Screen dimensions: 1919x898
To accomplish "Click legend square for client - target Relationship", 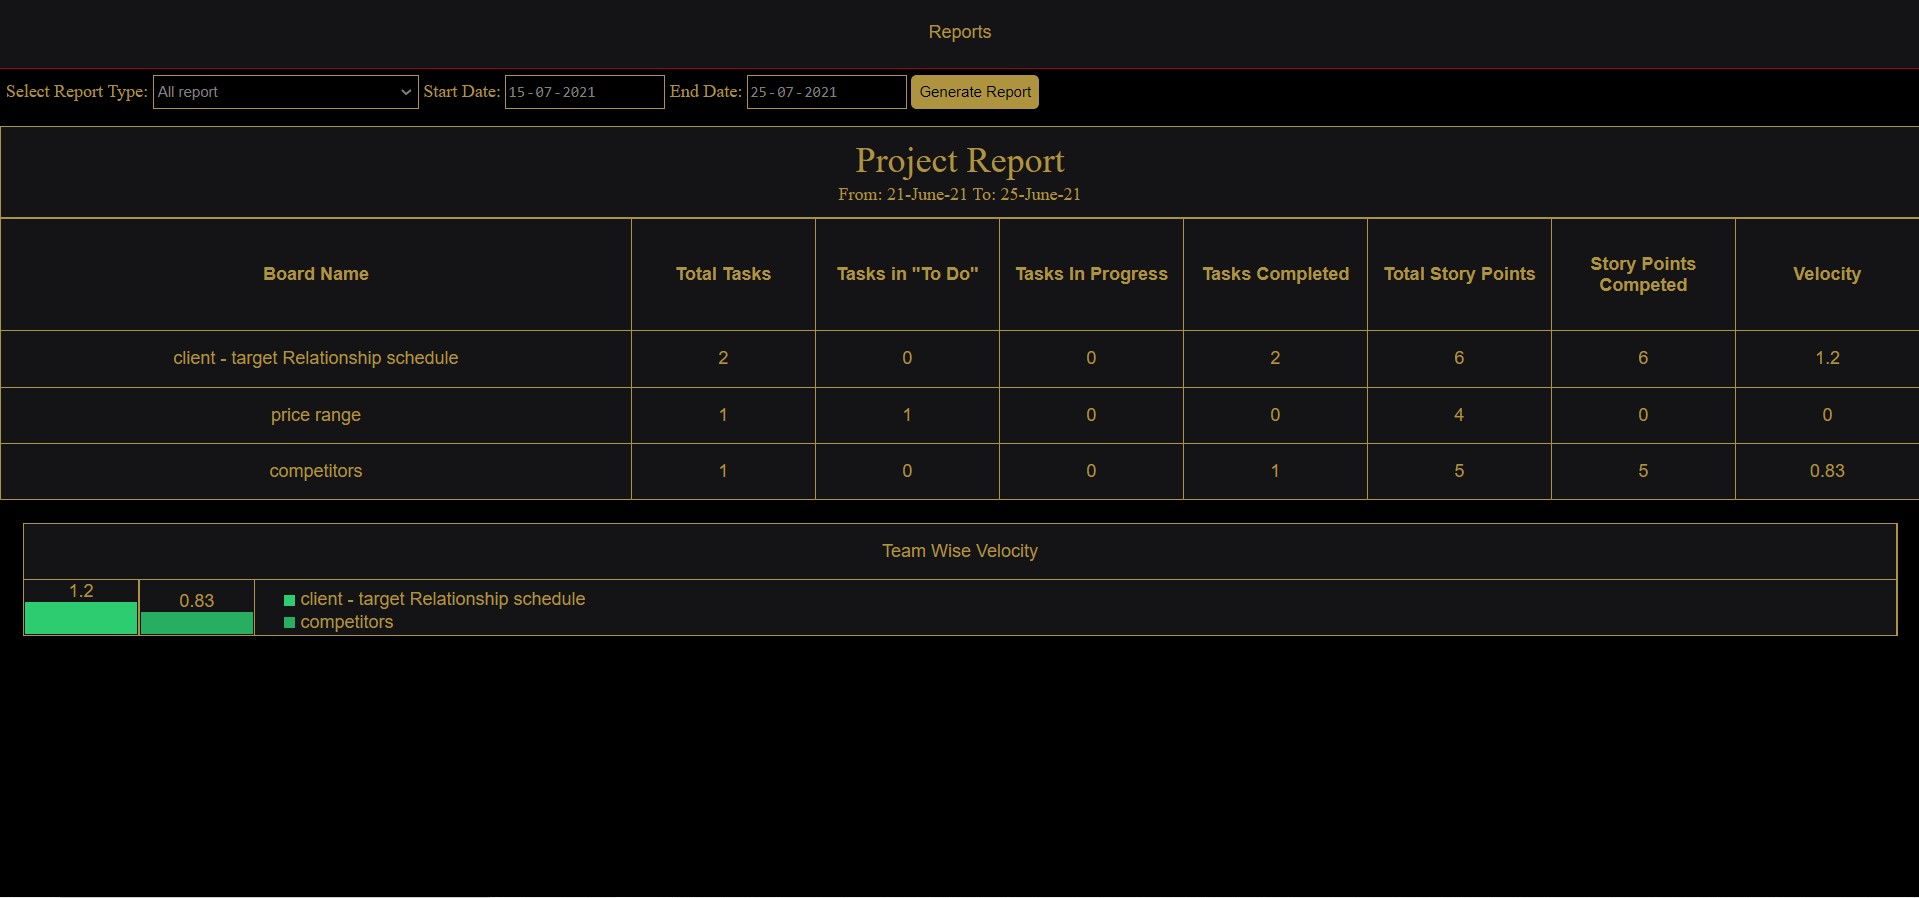I will click(x=290, y=600).
